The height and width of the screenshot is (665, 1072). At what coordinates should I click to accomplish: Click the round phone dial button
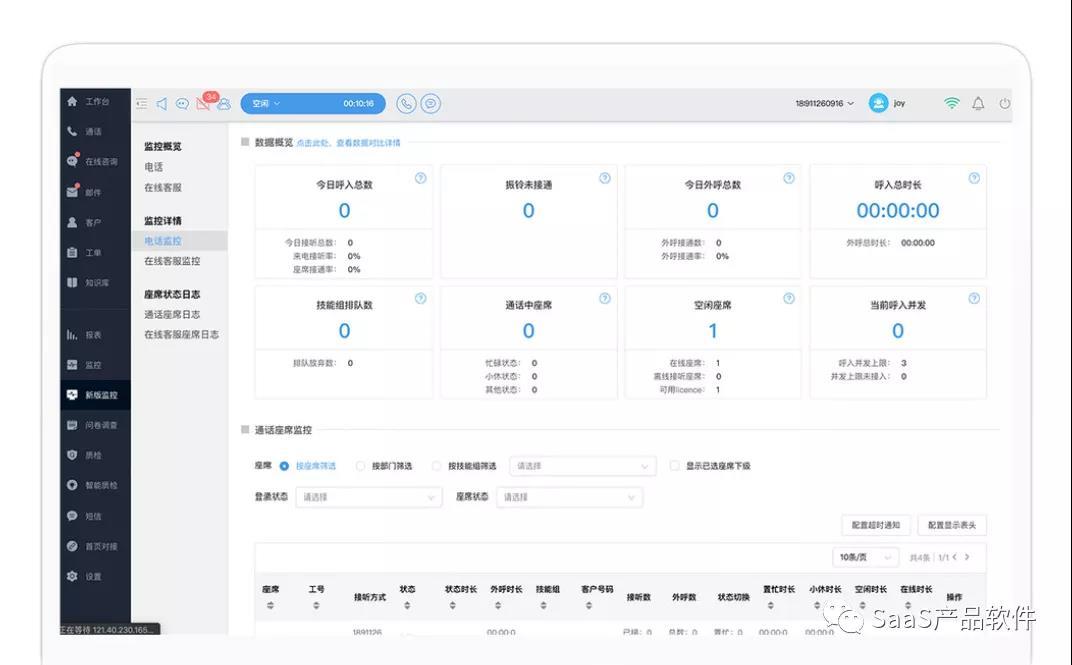click(406, 104)
